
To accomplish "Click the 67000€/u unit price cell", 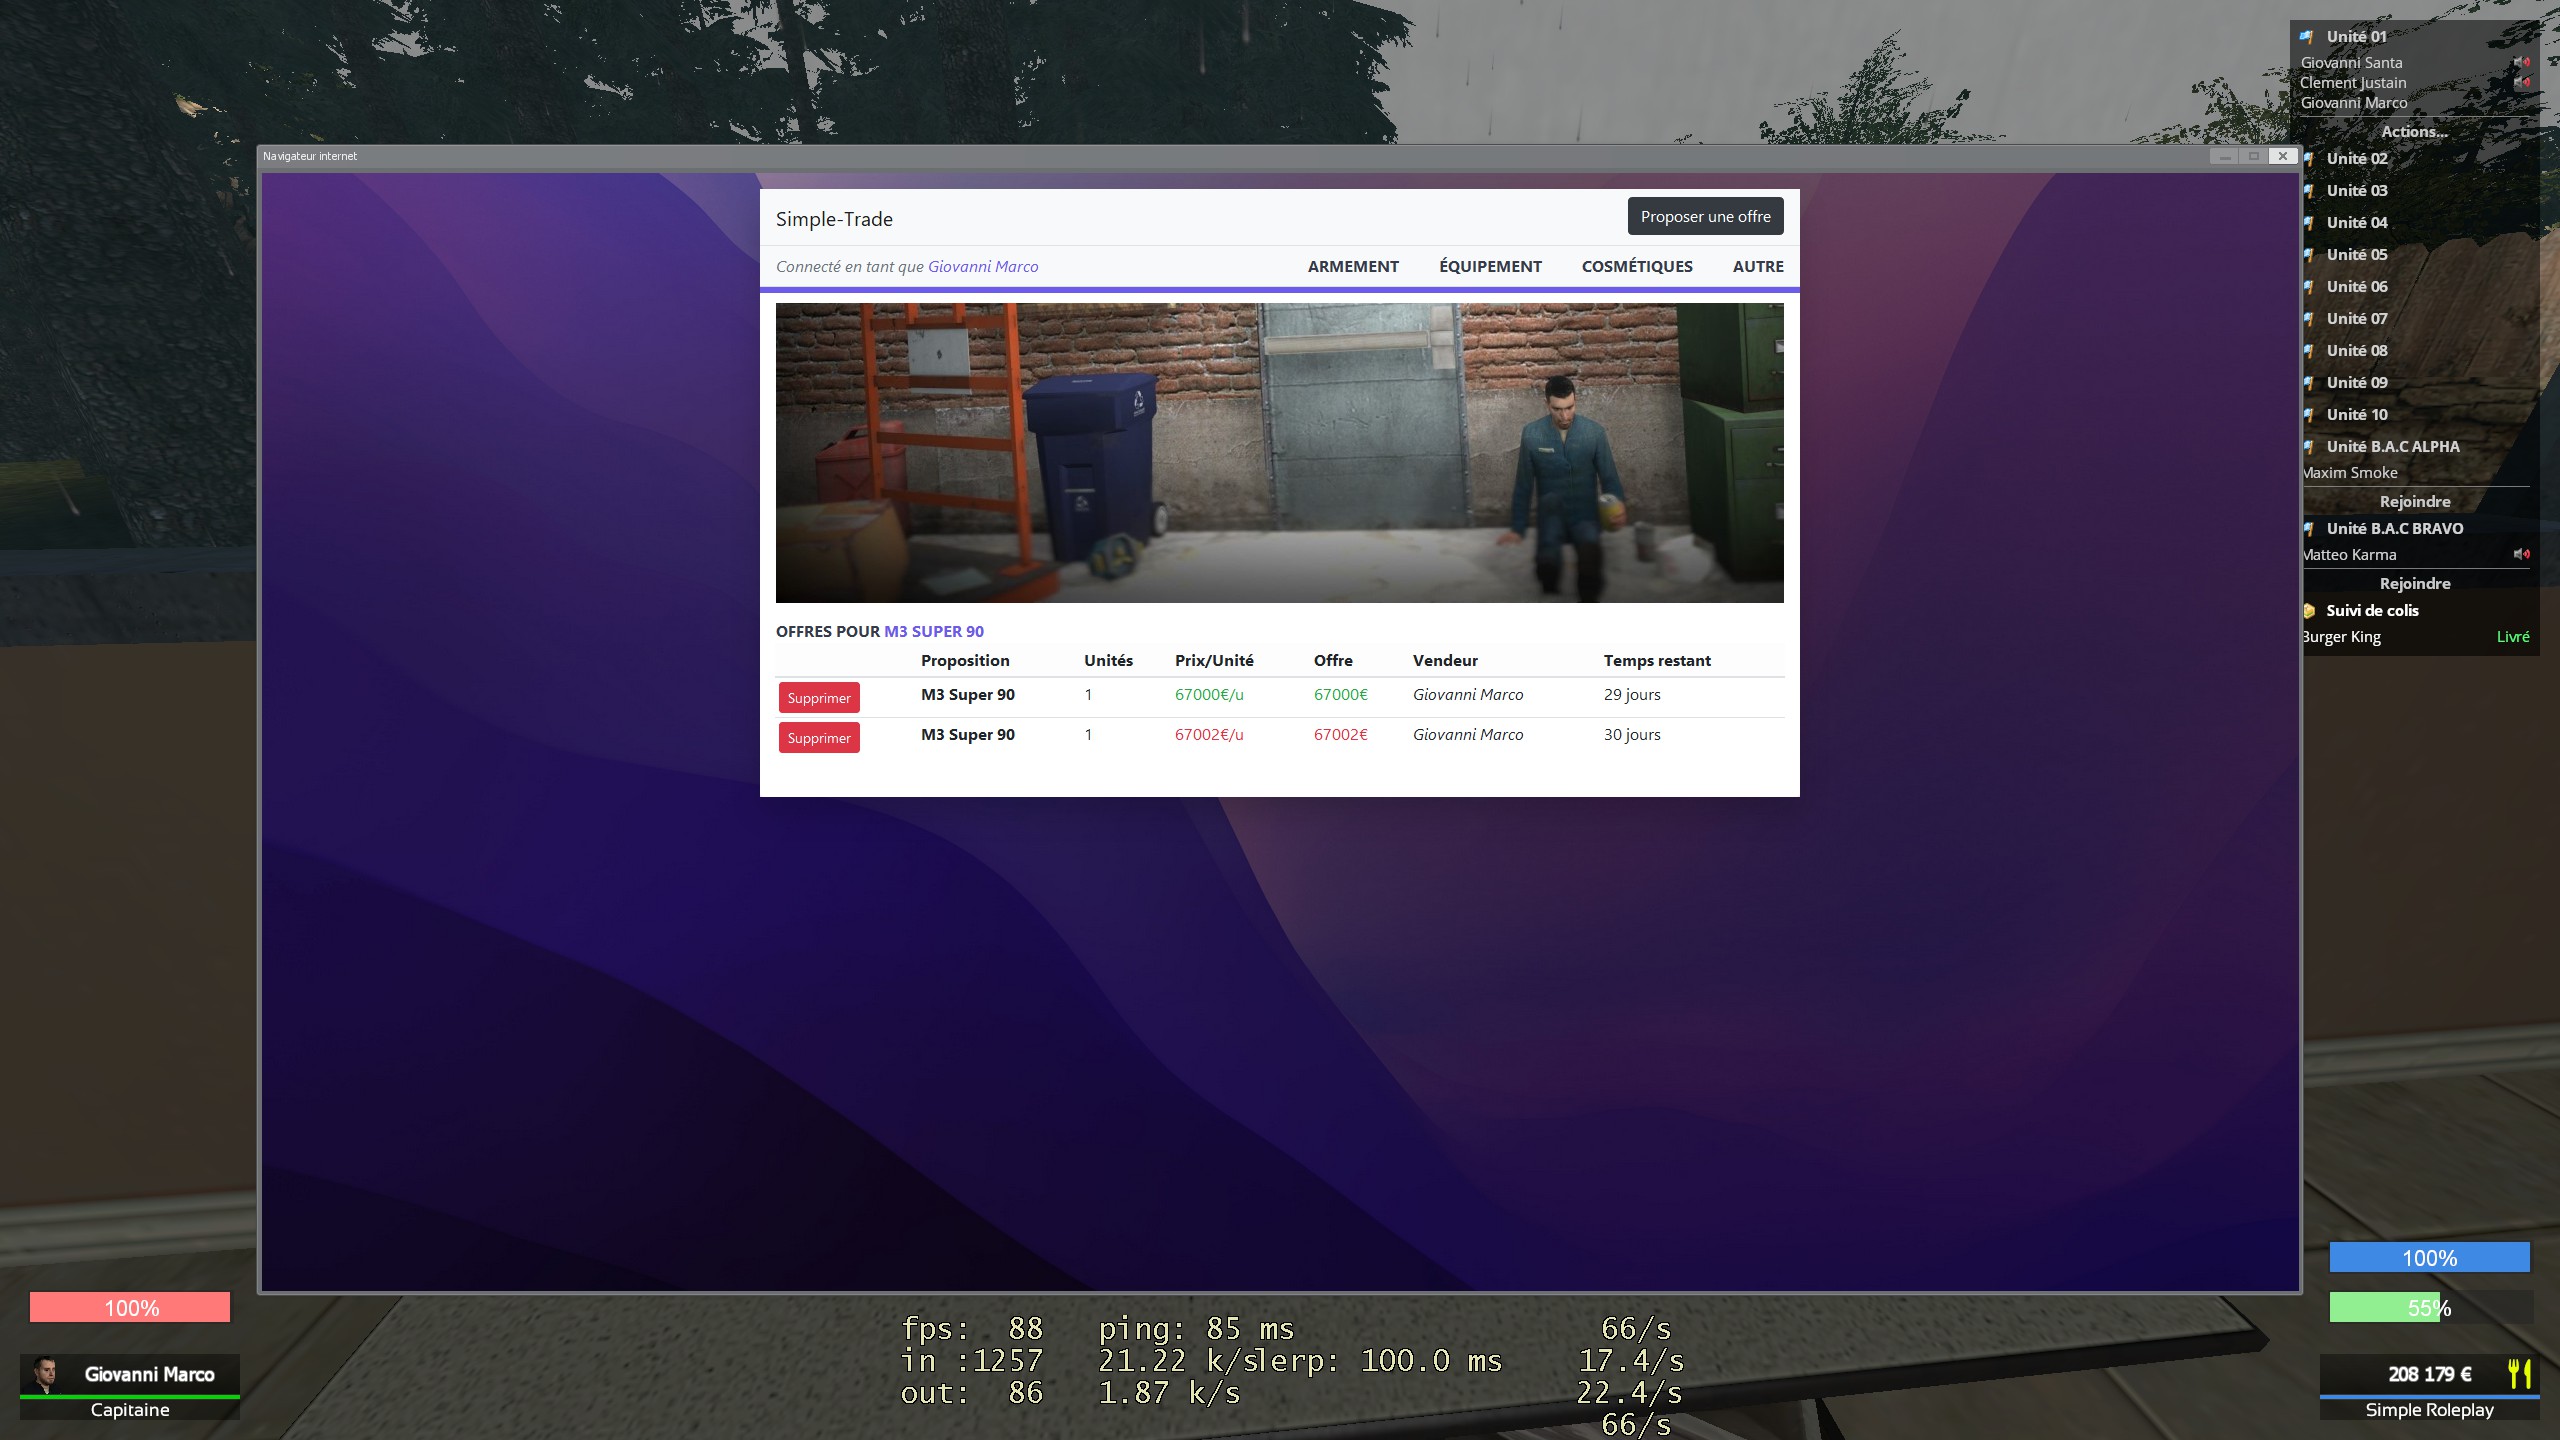I will tap(1209, 694).
